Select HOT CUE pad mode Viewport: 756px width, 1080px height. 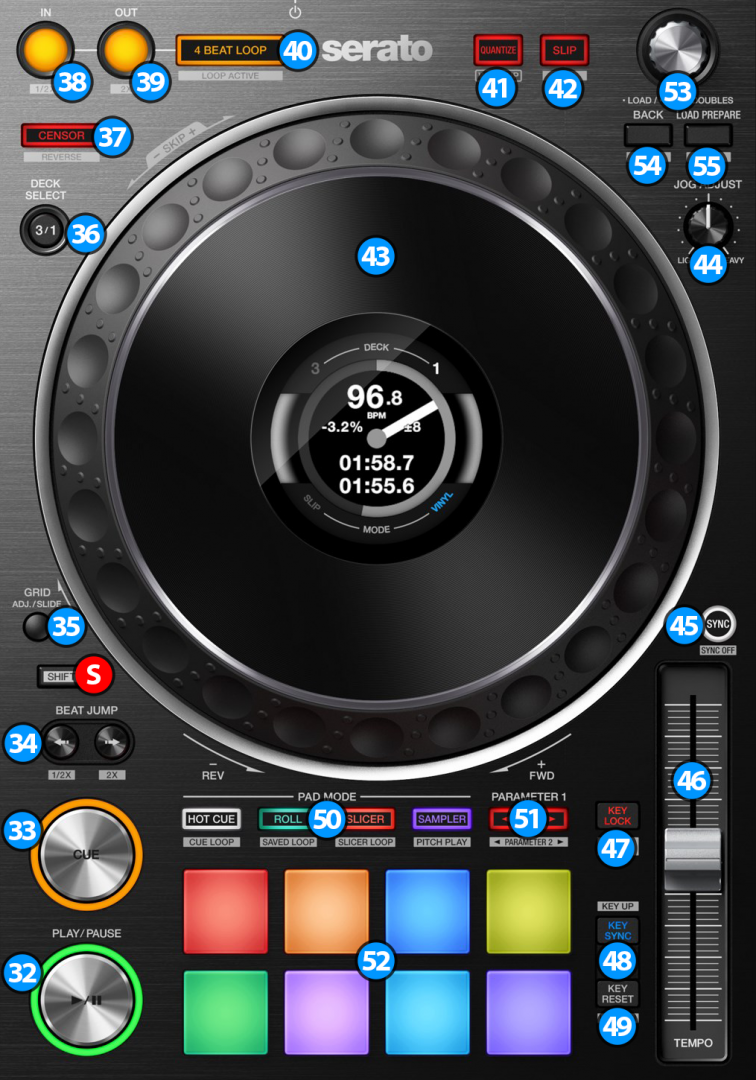click(x=211, y=819)
